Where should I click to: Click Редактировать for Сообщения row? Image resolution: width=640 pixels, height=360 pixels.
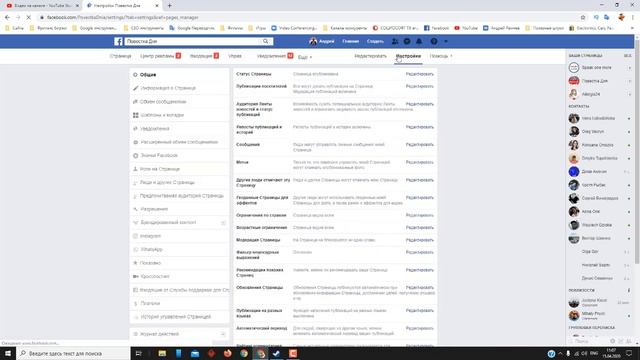420,144
